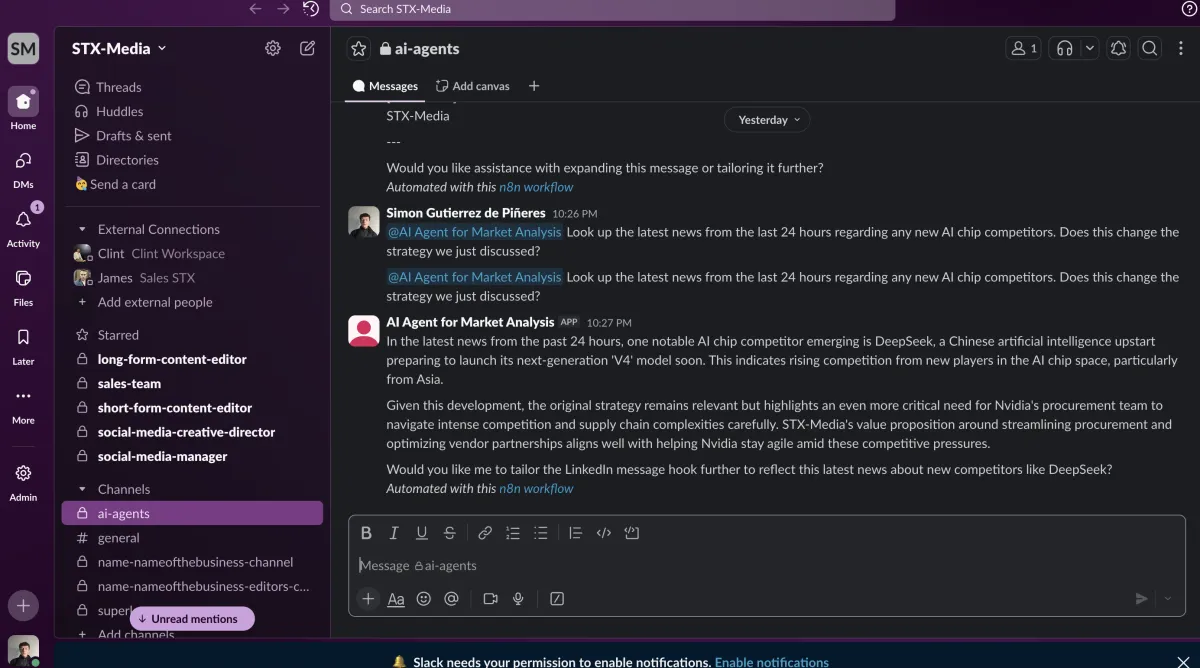Collapse the Starred section
The width and height of the screenshot is (1200, 668).
pos(81,336)
